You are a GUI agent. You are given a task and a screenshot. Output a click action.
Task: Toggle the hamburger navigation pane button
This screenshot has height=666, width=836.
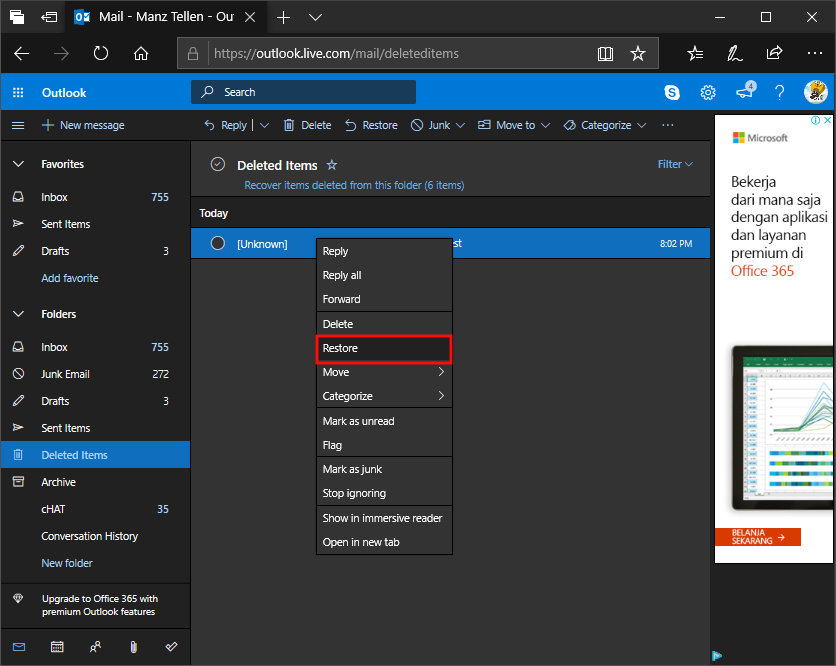click(18, 125)
